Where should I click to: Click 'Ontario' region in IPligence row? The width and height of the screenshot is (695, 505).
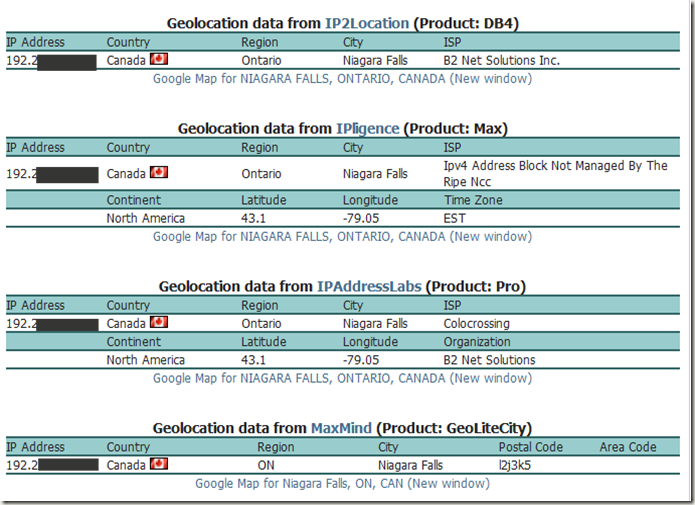[x=261, y=174]
